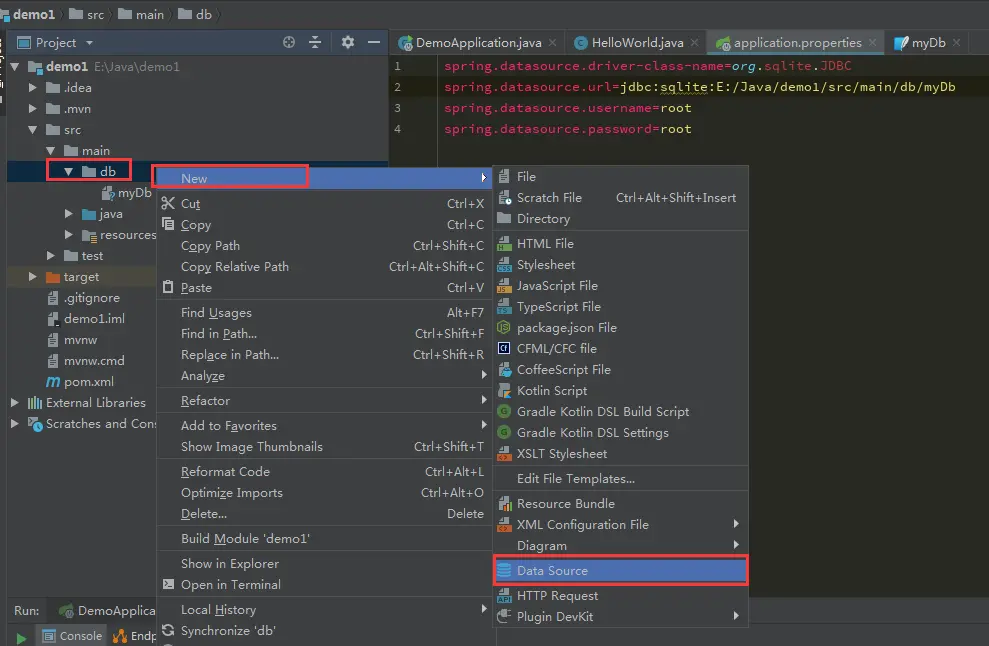Viewport: 989px width, 646px height.
Task: Open XML Configuration File submenu
Action: 621,524
